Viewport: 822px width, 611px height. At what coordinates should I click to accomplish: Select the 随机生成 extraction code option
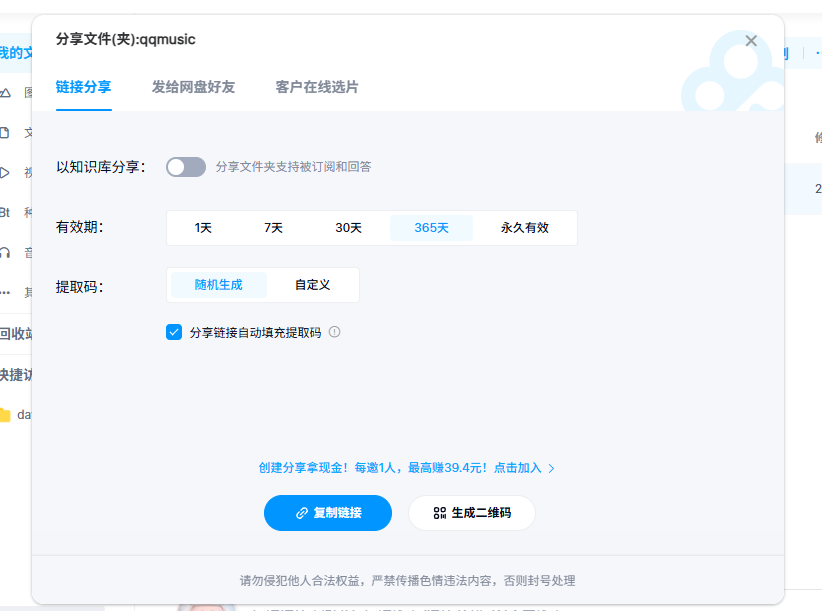[x=218, y=285]
